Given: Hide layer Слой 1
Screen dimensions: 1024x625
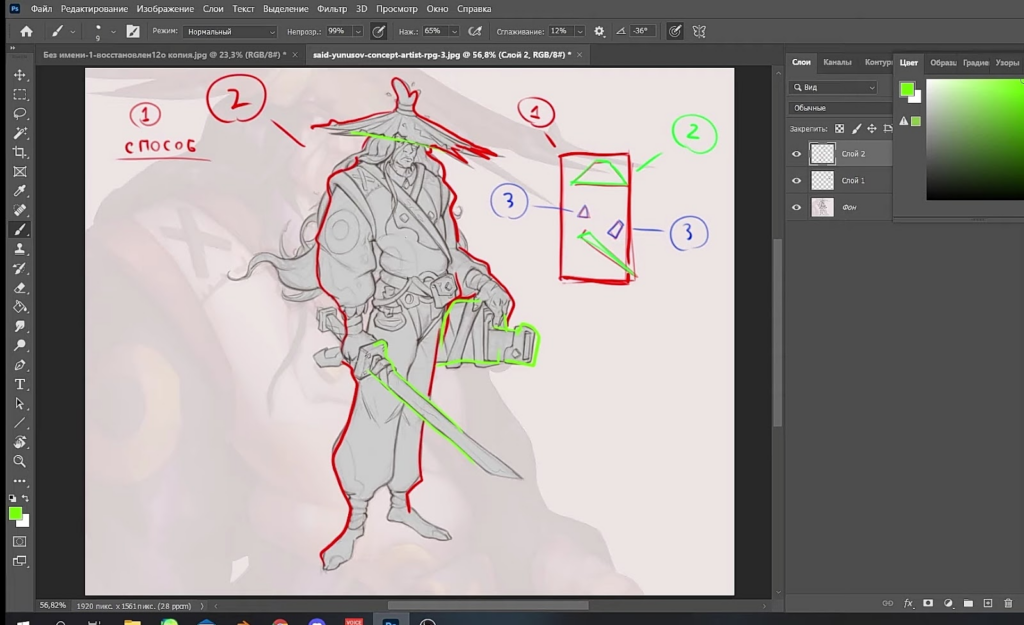Looking at the screenshot, I should [796, 181].
